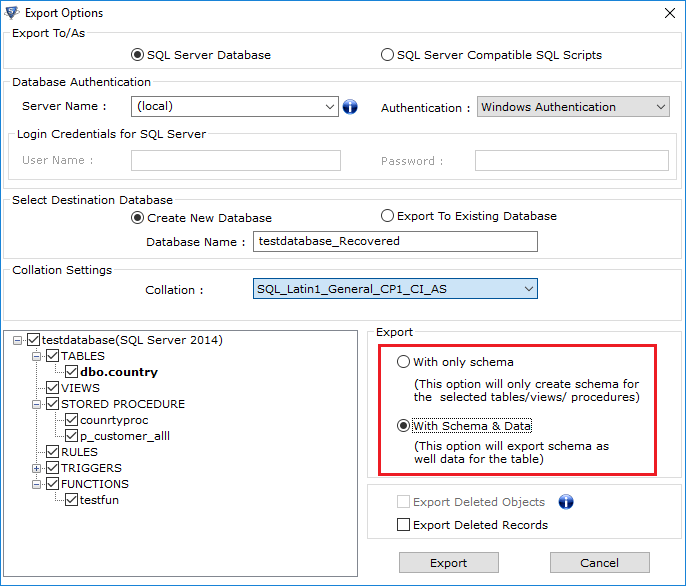Click the Cancel button
This screenshot has height=586, width=686.
pos(599,562)
